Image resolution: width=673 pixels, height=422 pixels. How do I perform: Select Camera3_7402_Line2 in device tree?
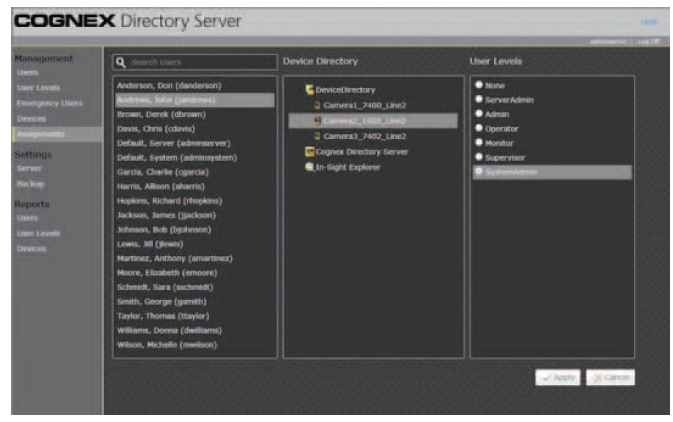(x=364, y=136)
